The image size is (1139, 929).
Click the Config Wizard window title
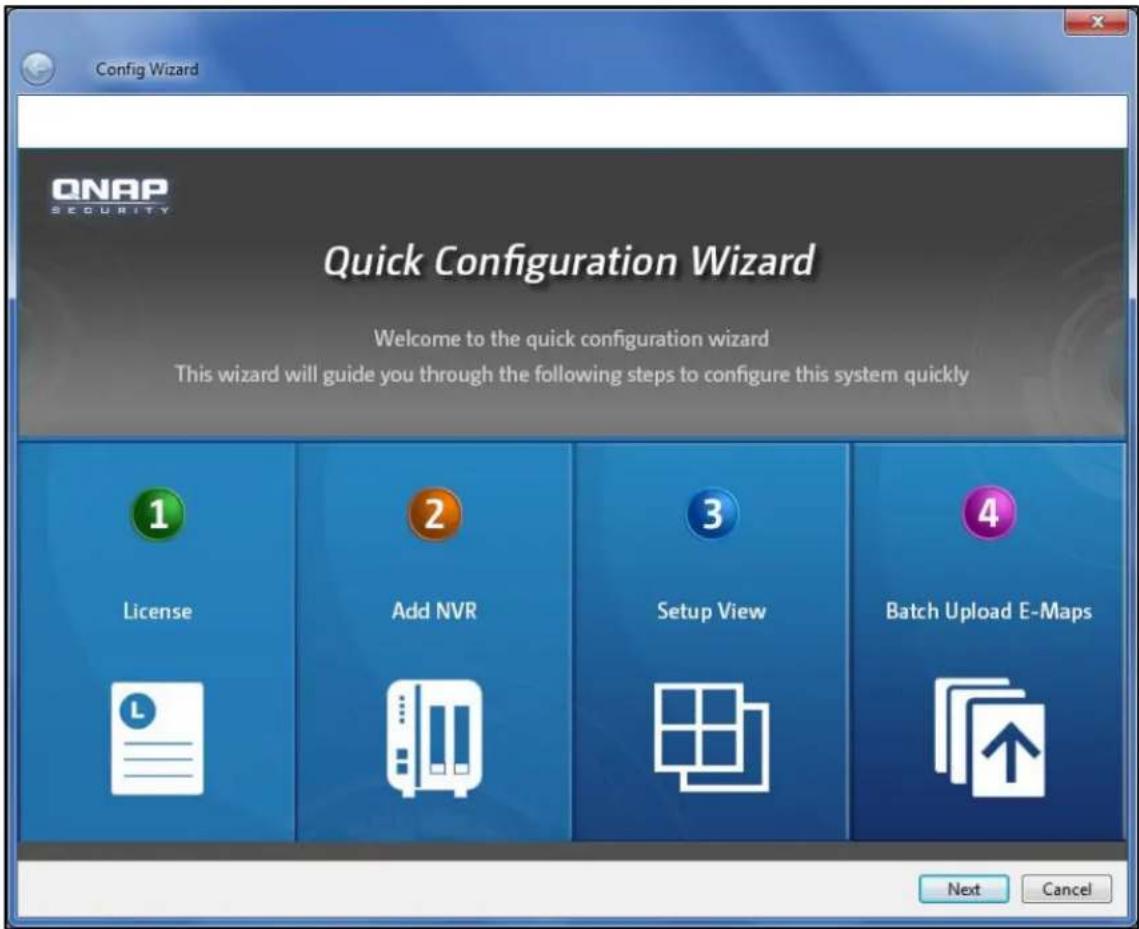(x=147, y=69)
